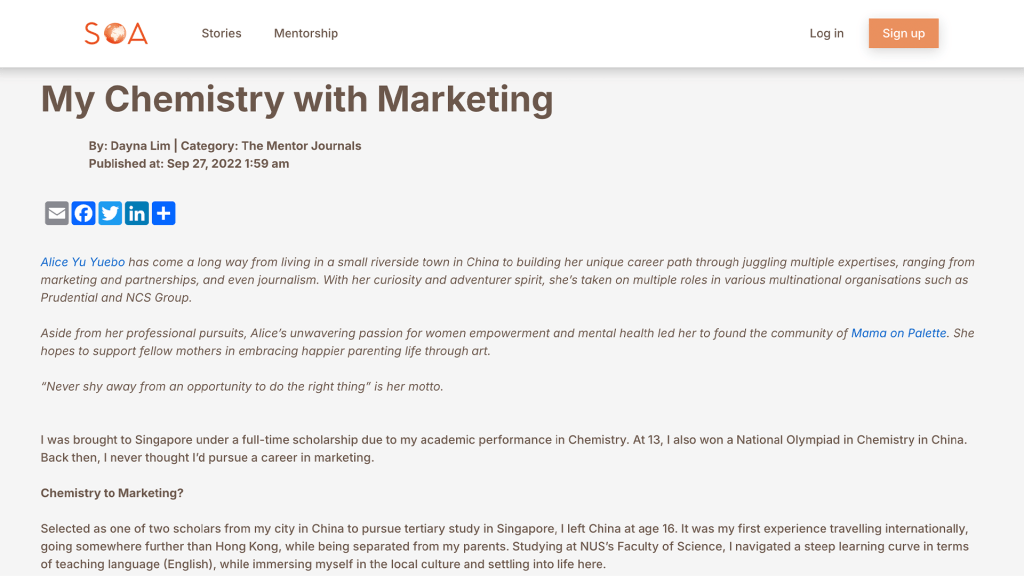1024x576 pixels.
Task: Share this story on Twitter
Action: click(x=110, y=213)
